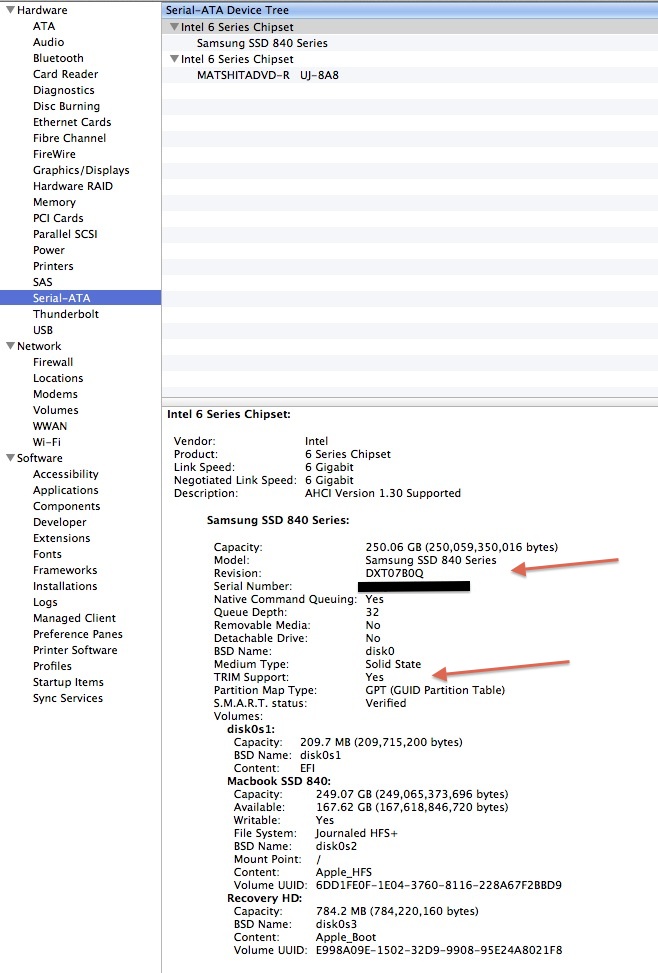Select Disc Burning in the sidebar

coord(66,106)
